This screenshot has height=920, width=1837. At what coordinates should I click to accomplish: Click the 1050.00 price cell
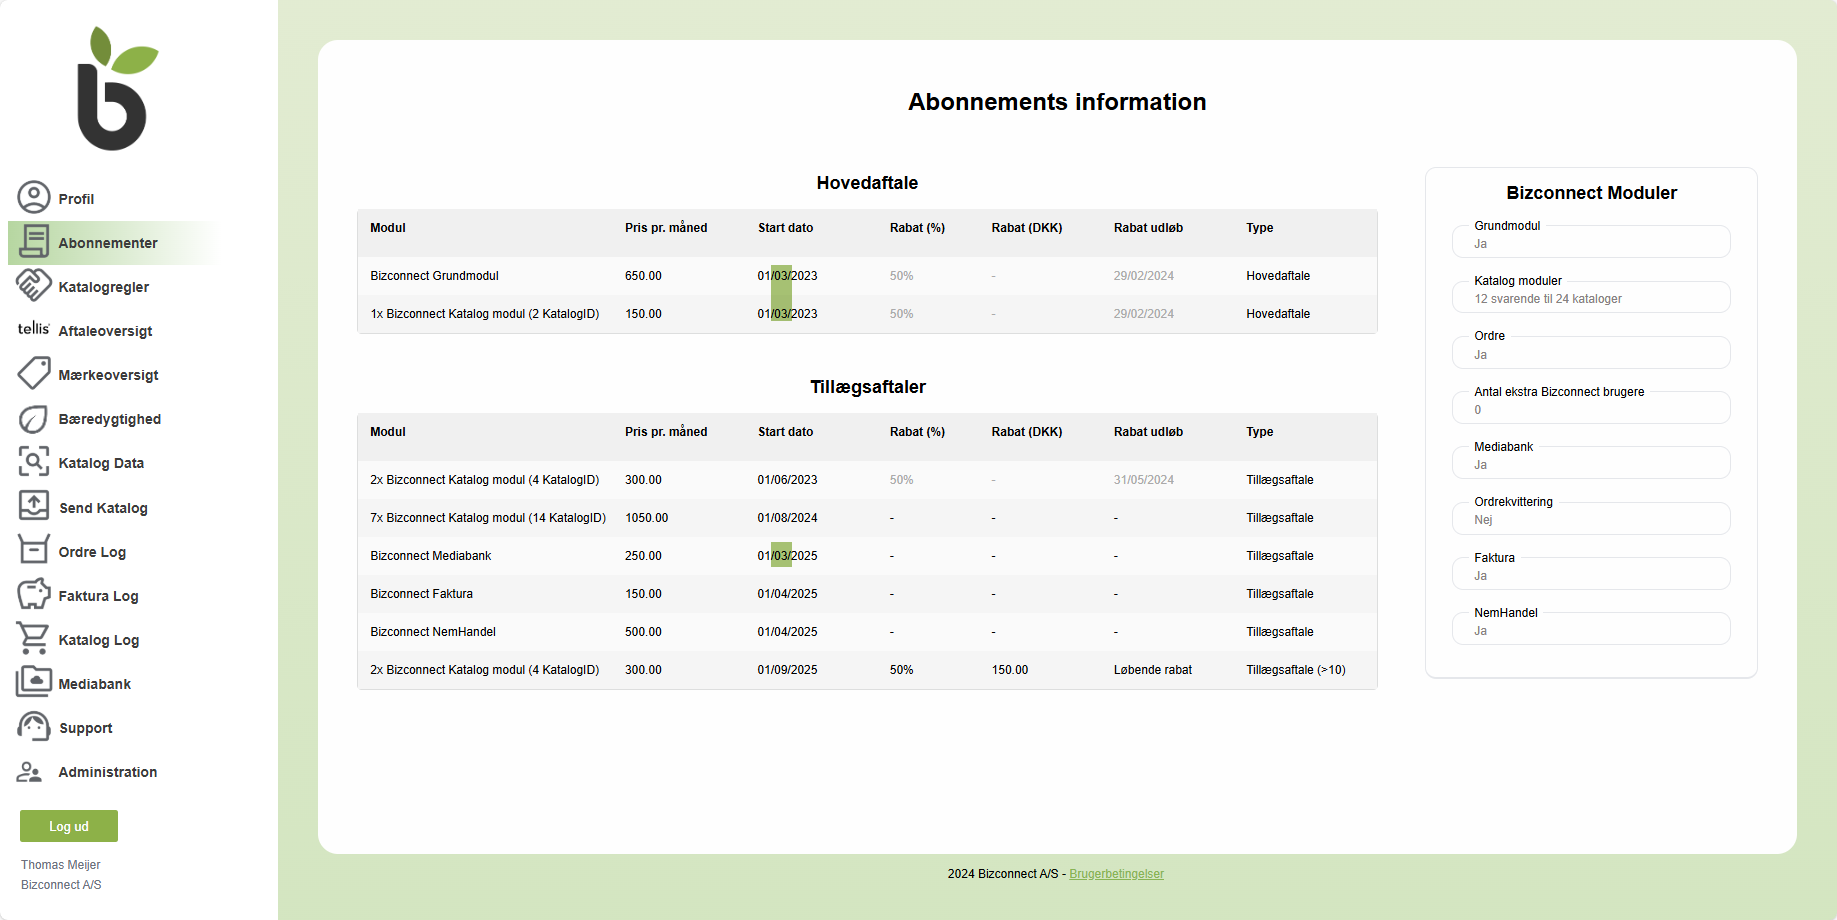click(x=646, y=518)
